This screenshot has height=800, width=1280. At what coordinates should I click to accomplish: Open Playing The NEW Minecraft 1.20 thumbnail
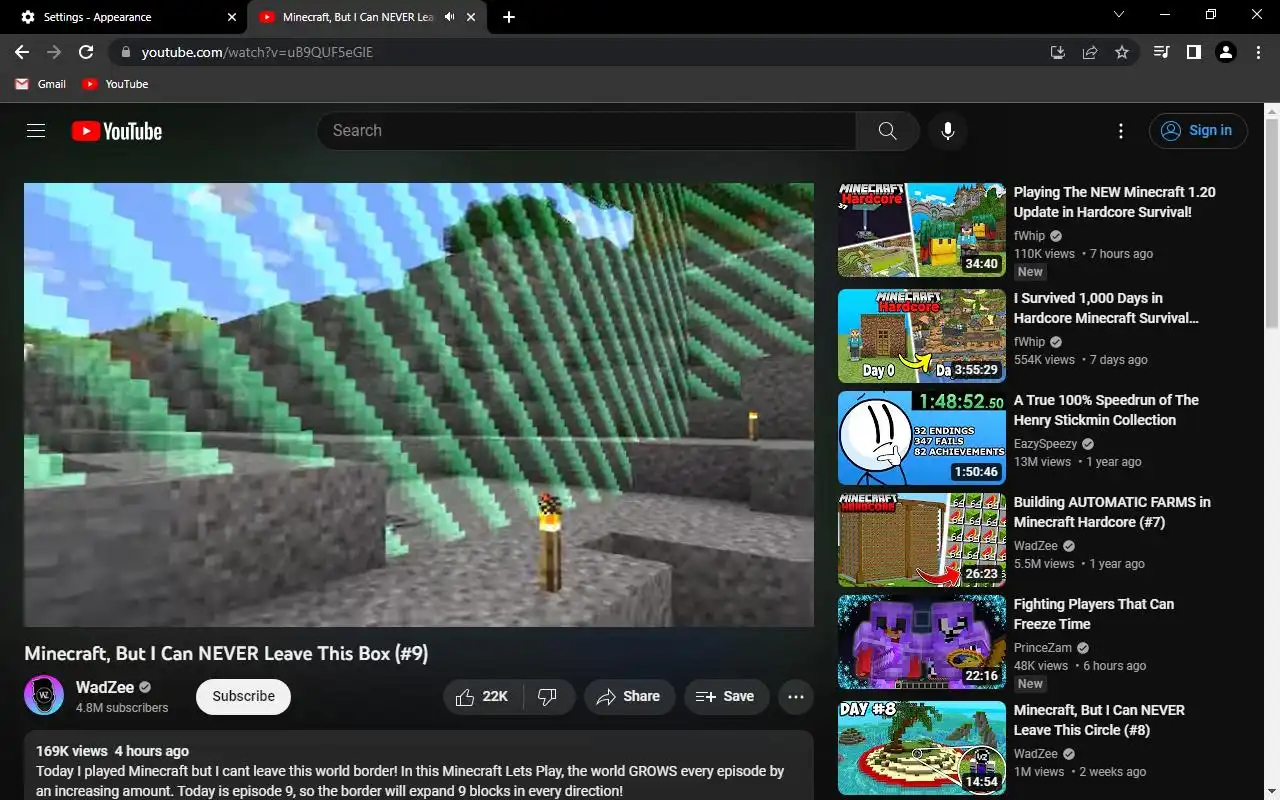[x=922, y=229]
